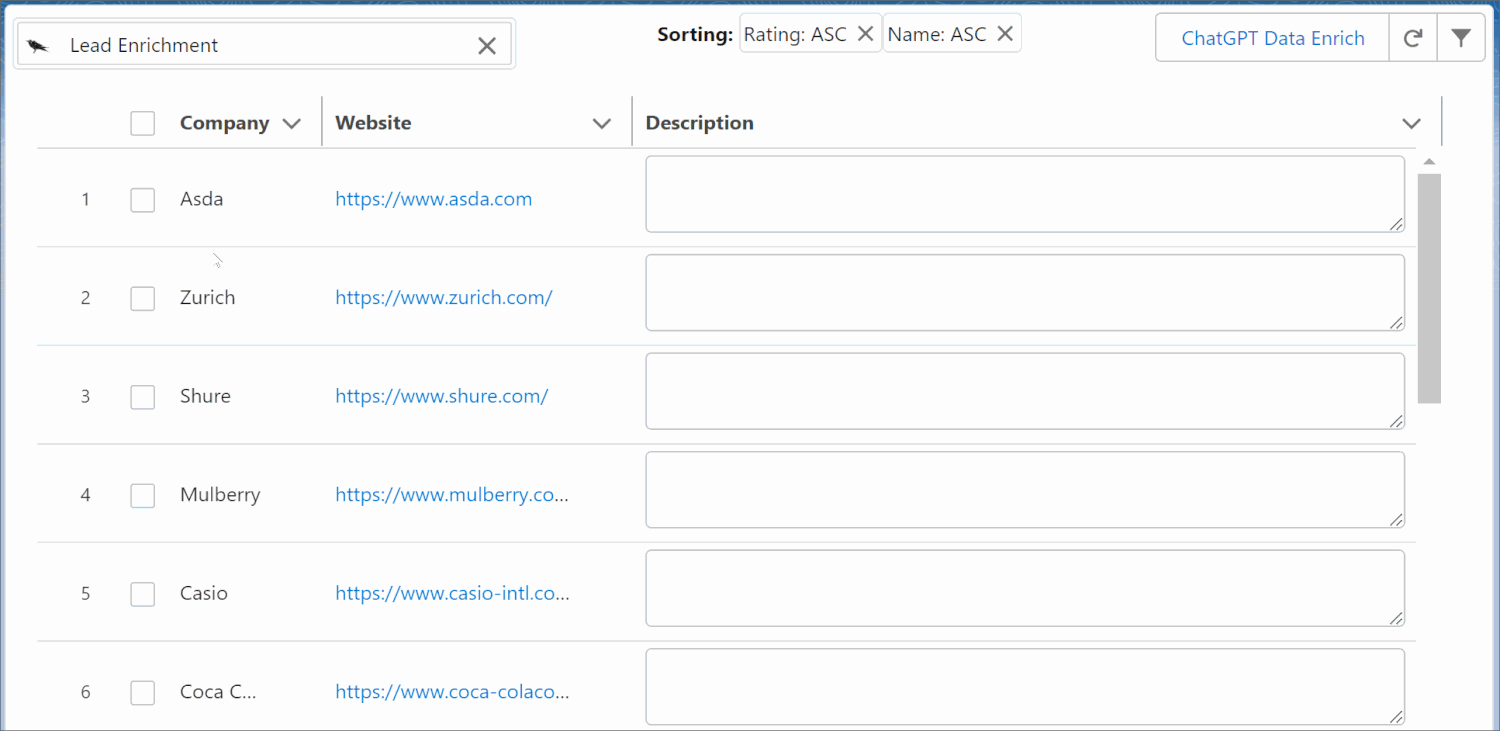This screenshot has width=1500, height=731.
Task: Open the asda.com website link
Action: point(434,199)
